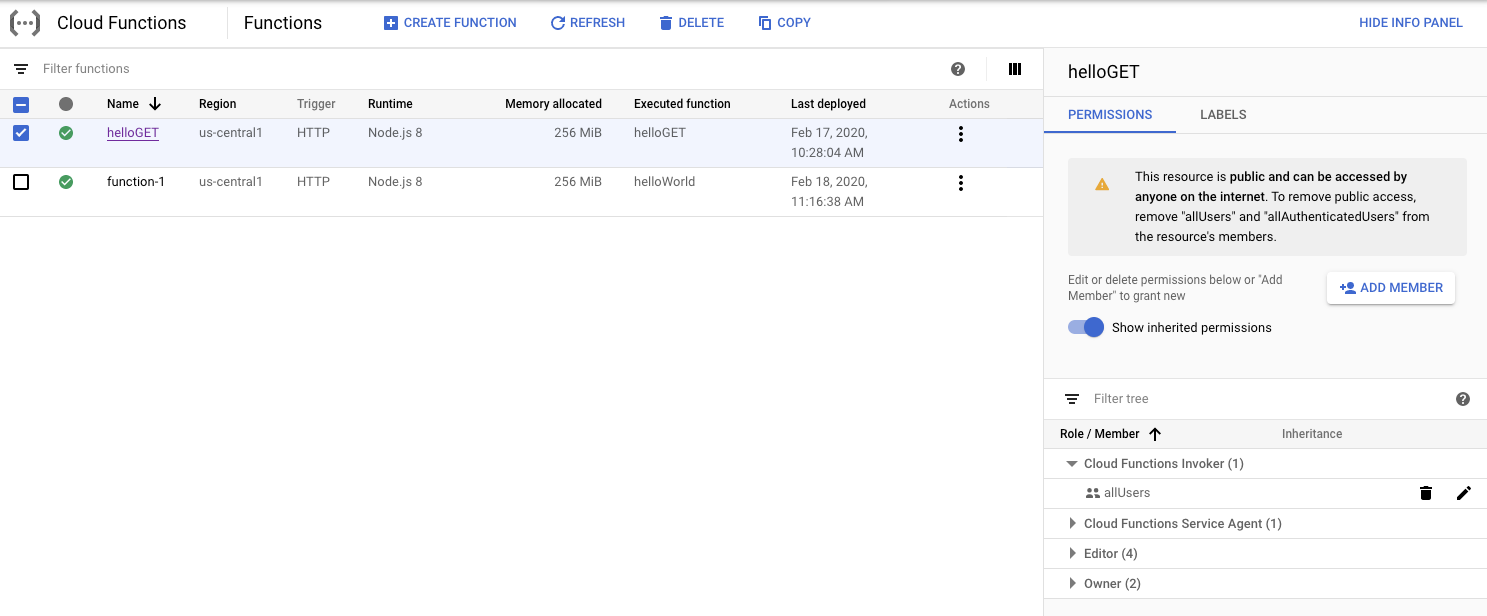1487x616 pixels.
Task: Click Feb 18, 2020 deployed date cell
Action: (x=829, y=192)
